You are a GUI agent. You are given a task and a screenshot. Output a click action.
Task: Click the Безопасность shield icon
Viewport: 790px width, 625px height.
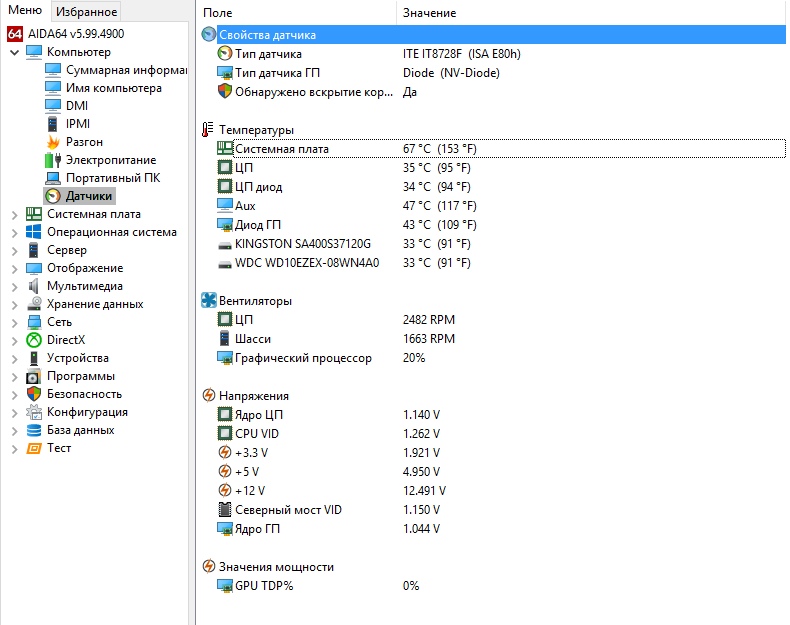(x=34, y=394)
